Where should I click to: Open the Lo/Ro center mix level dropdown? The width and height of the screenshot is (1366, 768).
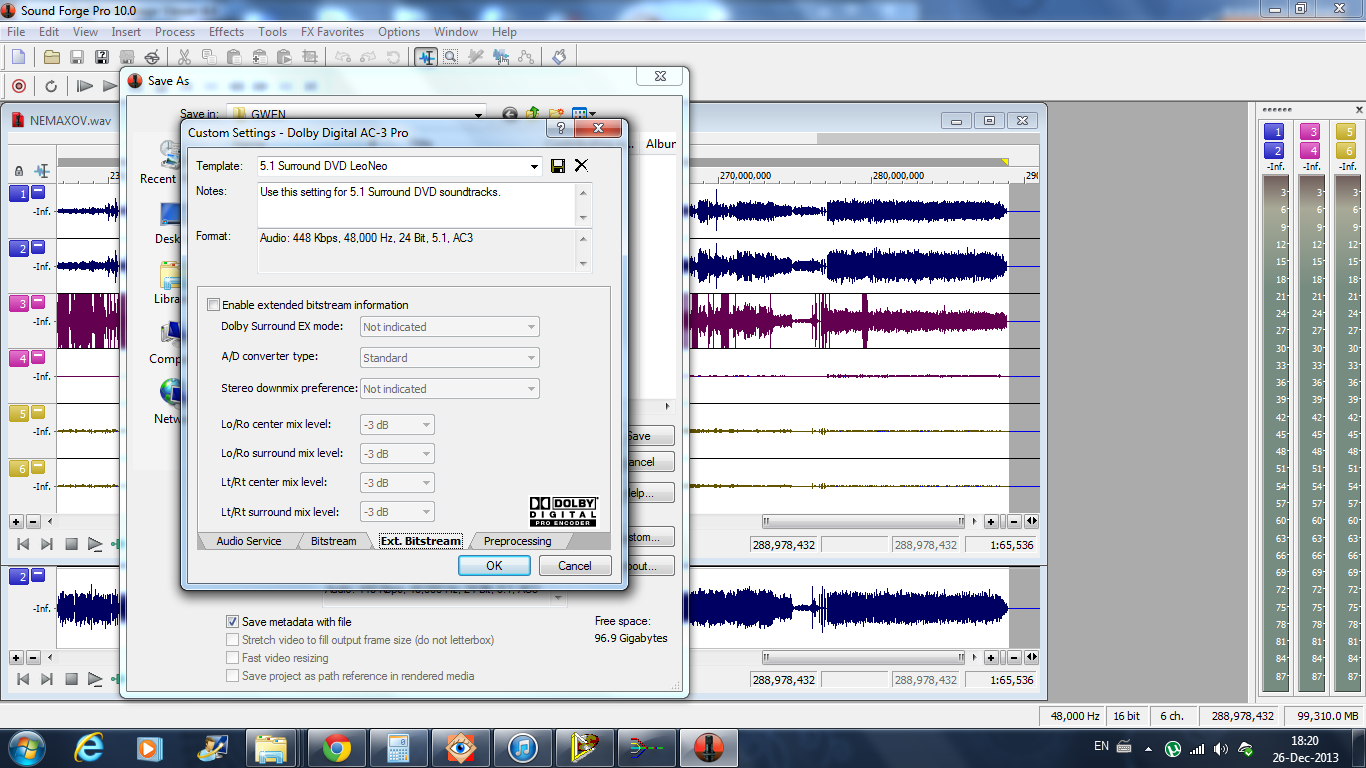pos(427,425)
